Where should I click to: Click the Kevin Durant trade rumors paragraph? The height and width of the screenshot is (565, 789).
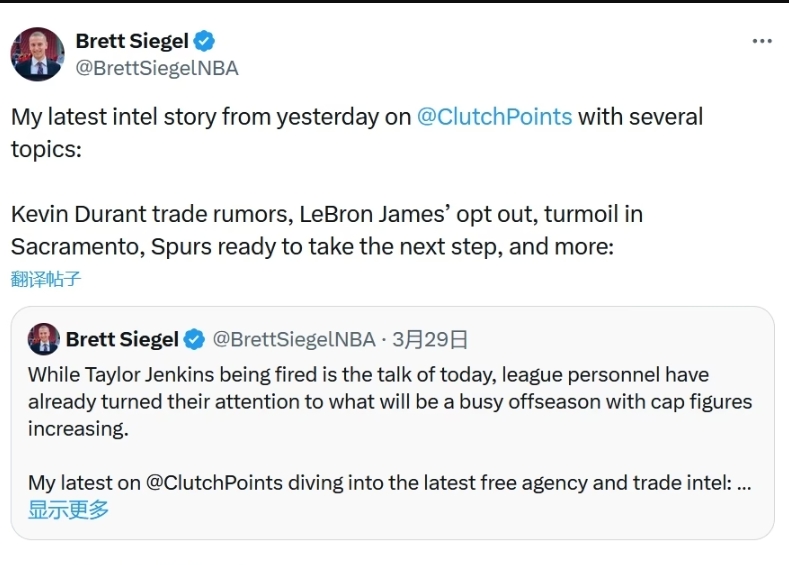326,215
